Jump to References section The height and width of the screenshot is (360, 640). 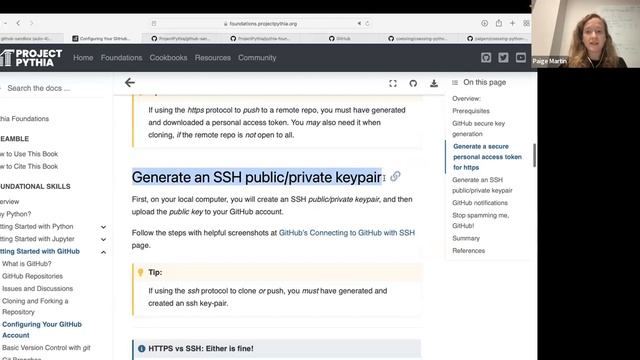[469, 251]
